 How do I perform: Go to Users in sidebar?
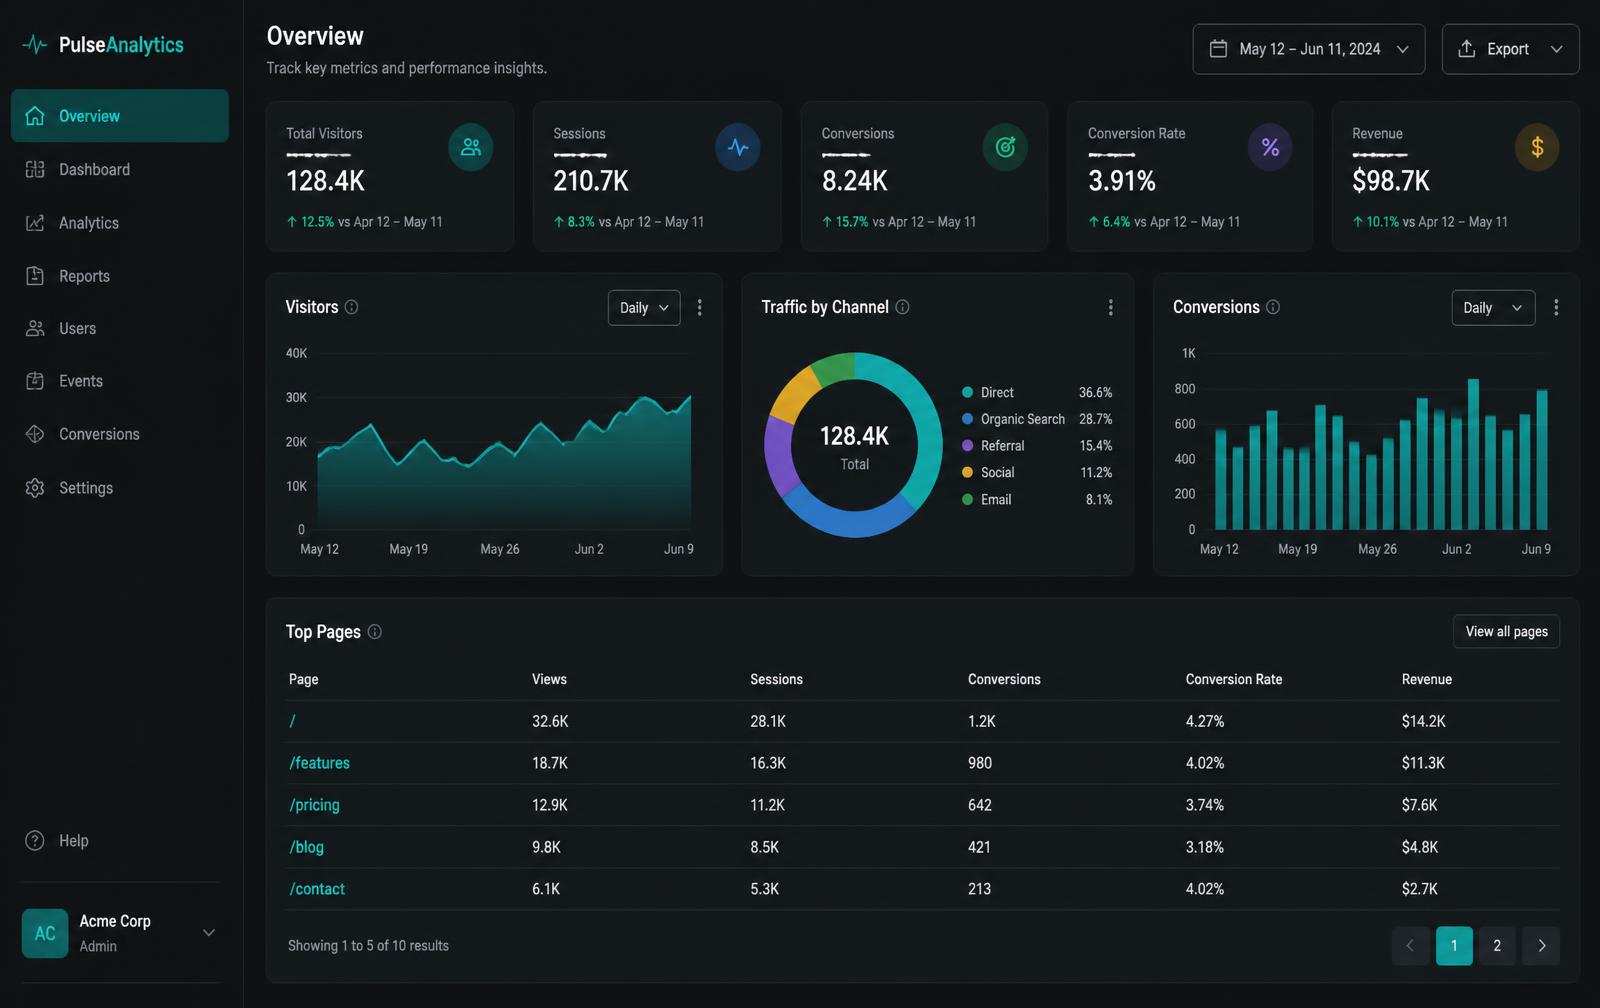pos(120,328)
